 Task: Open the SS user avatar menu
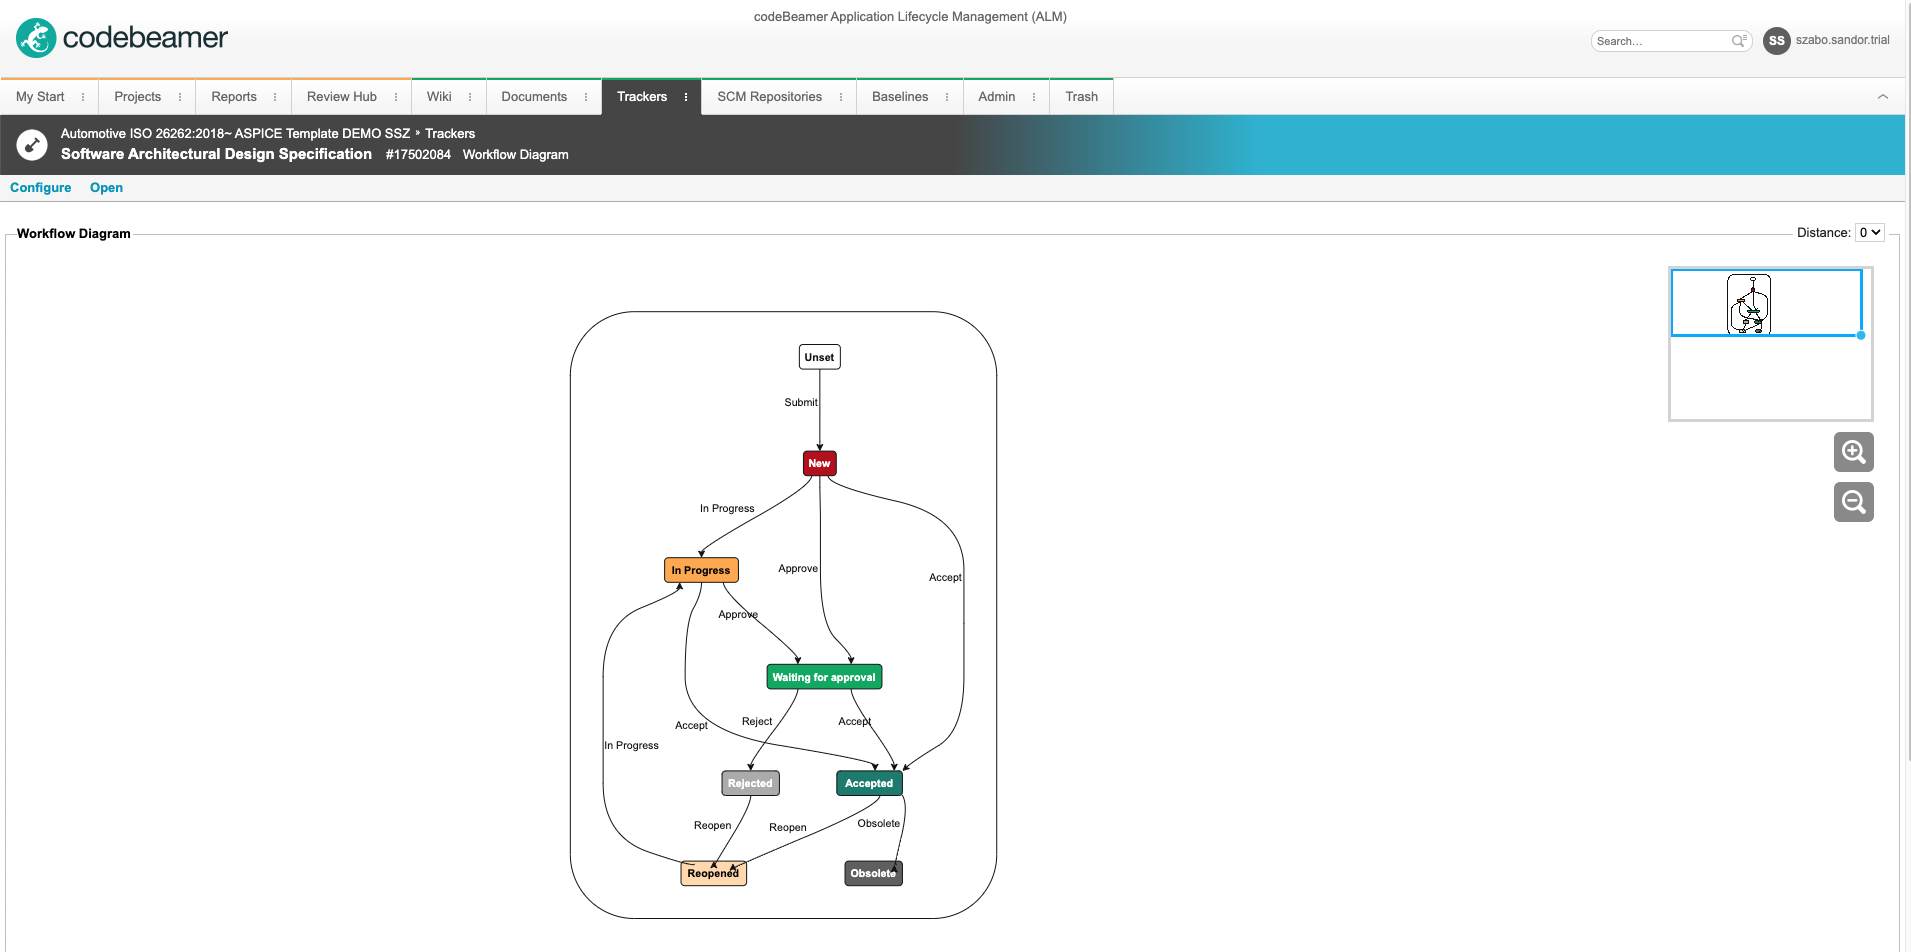pos(1776,41)
